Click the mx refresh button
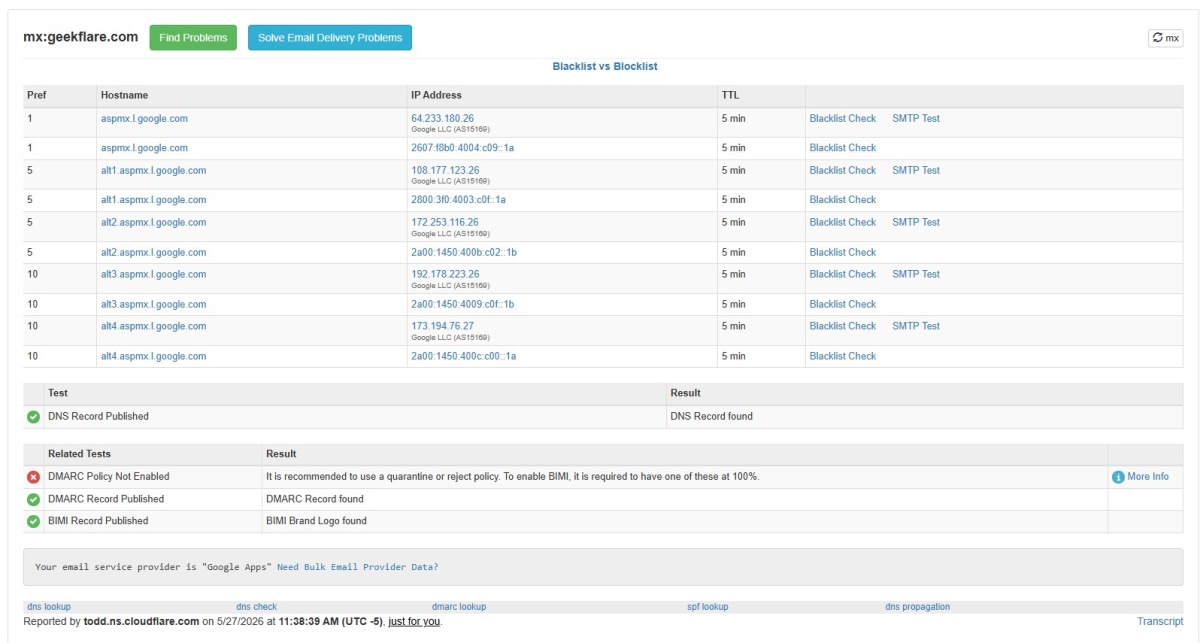1200x643 pixels. pyautogui.click(x=1165, y=38)
